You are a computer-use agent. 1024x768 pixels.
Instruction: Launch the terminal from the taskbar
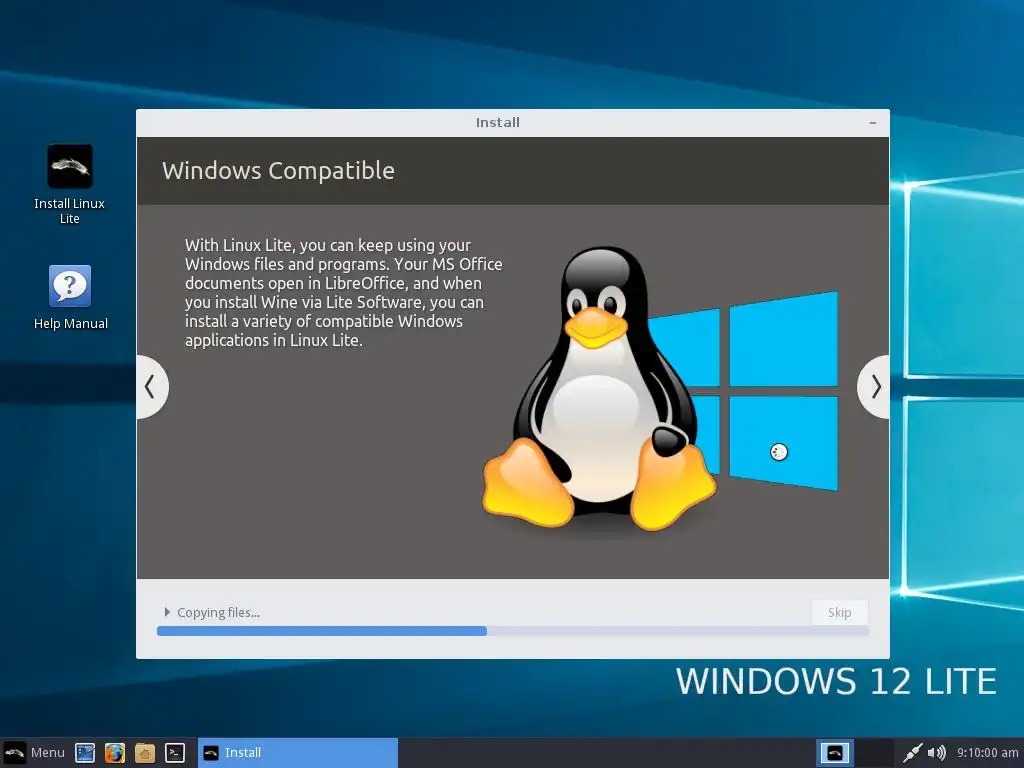[x=174, y=753]
